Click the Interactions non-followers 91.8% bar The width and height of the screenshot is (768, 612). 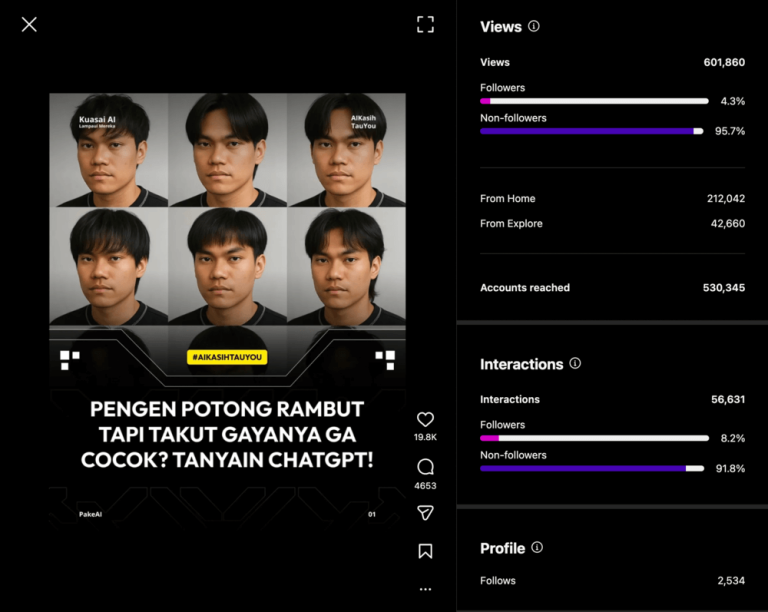coord(592,469)
